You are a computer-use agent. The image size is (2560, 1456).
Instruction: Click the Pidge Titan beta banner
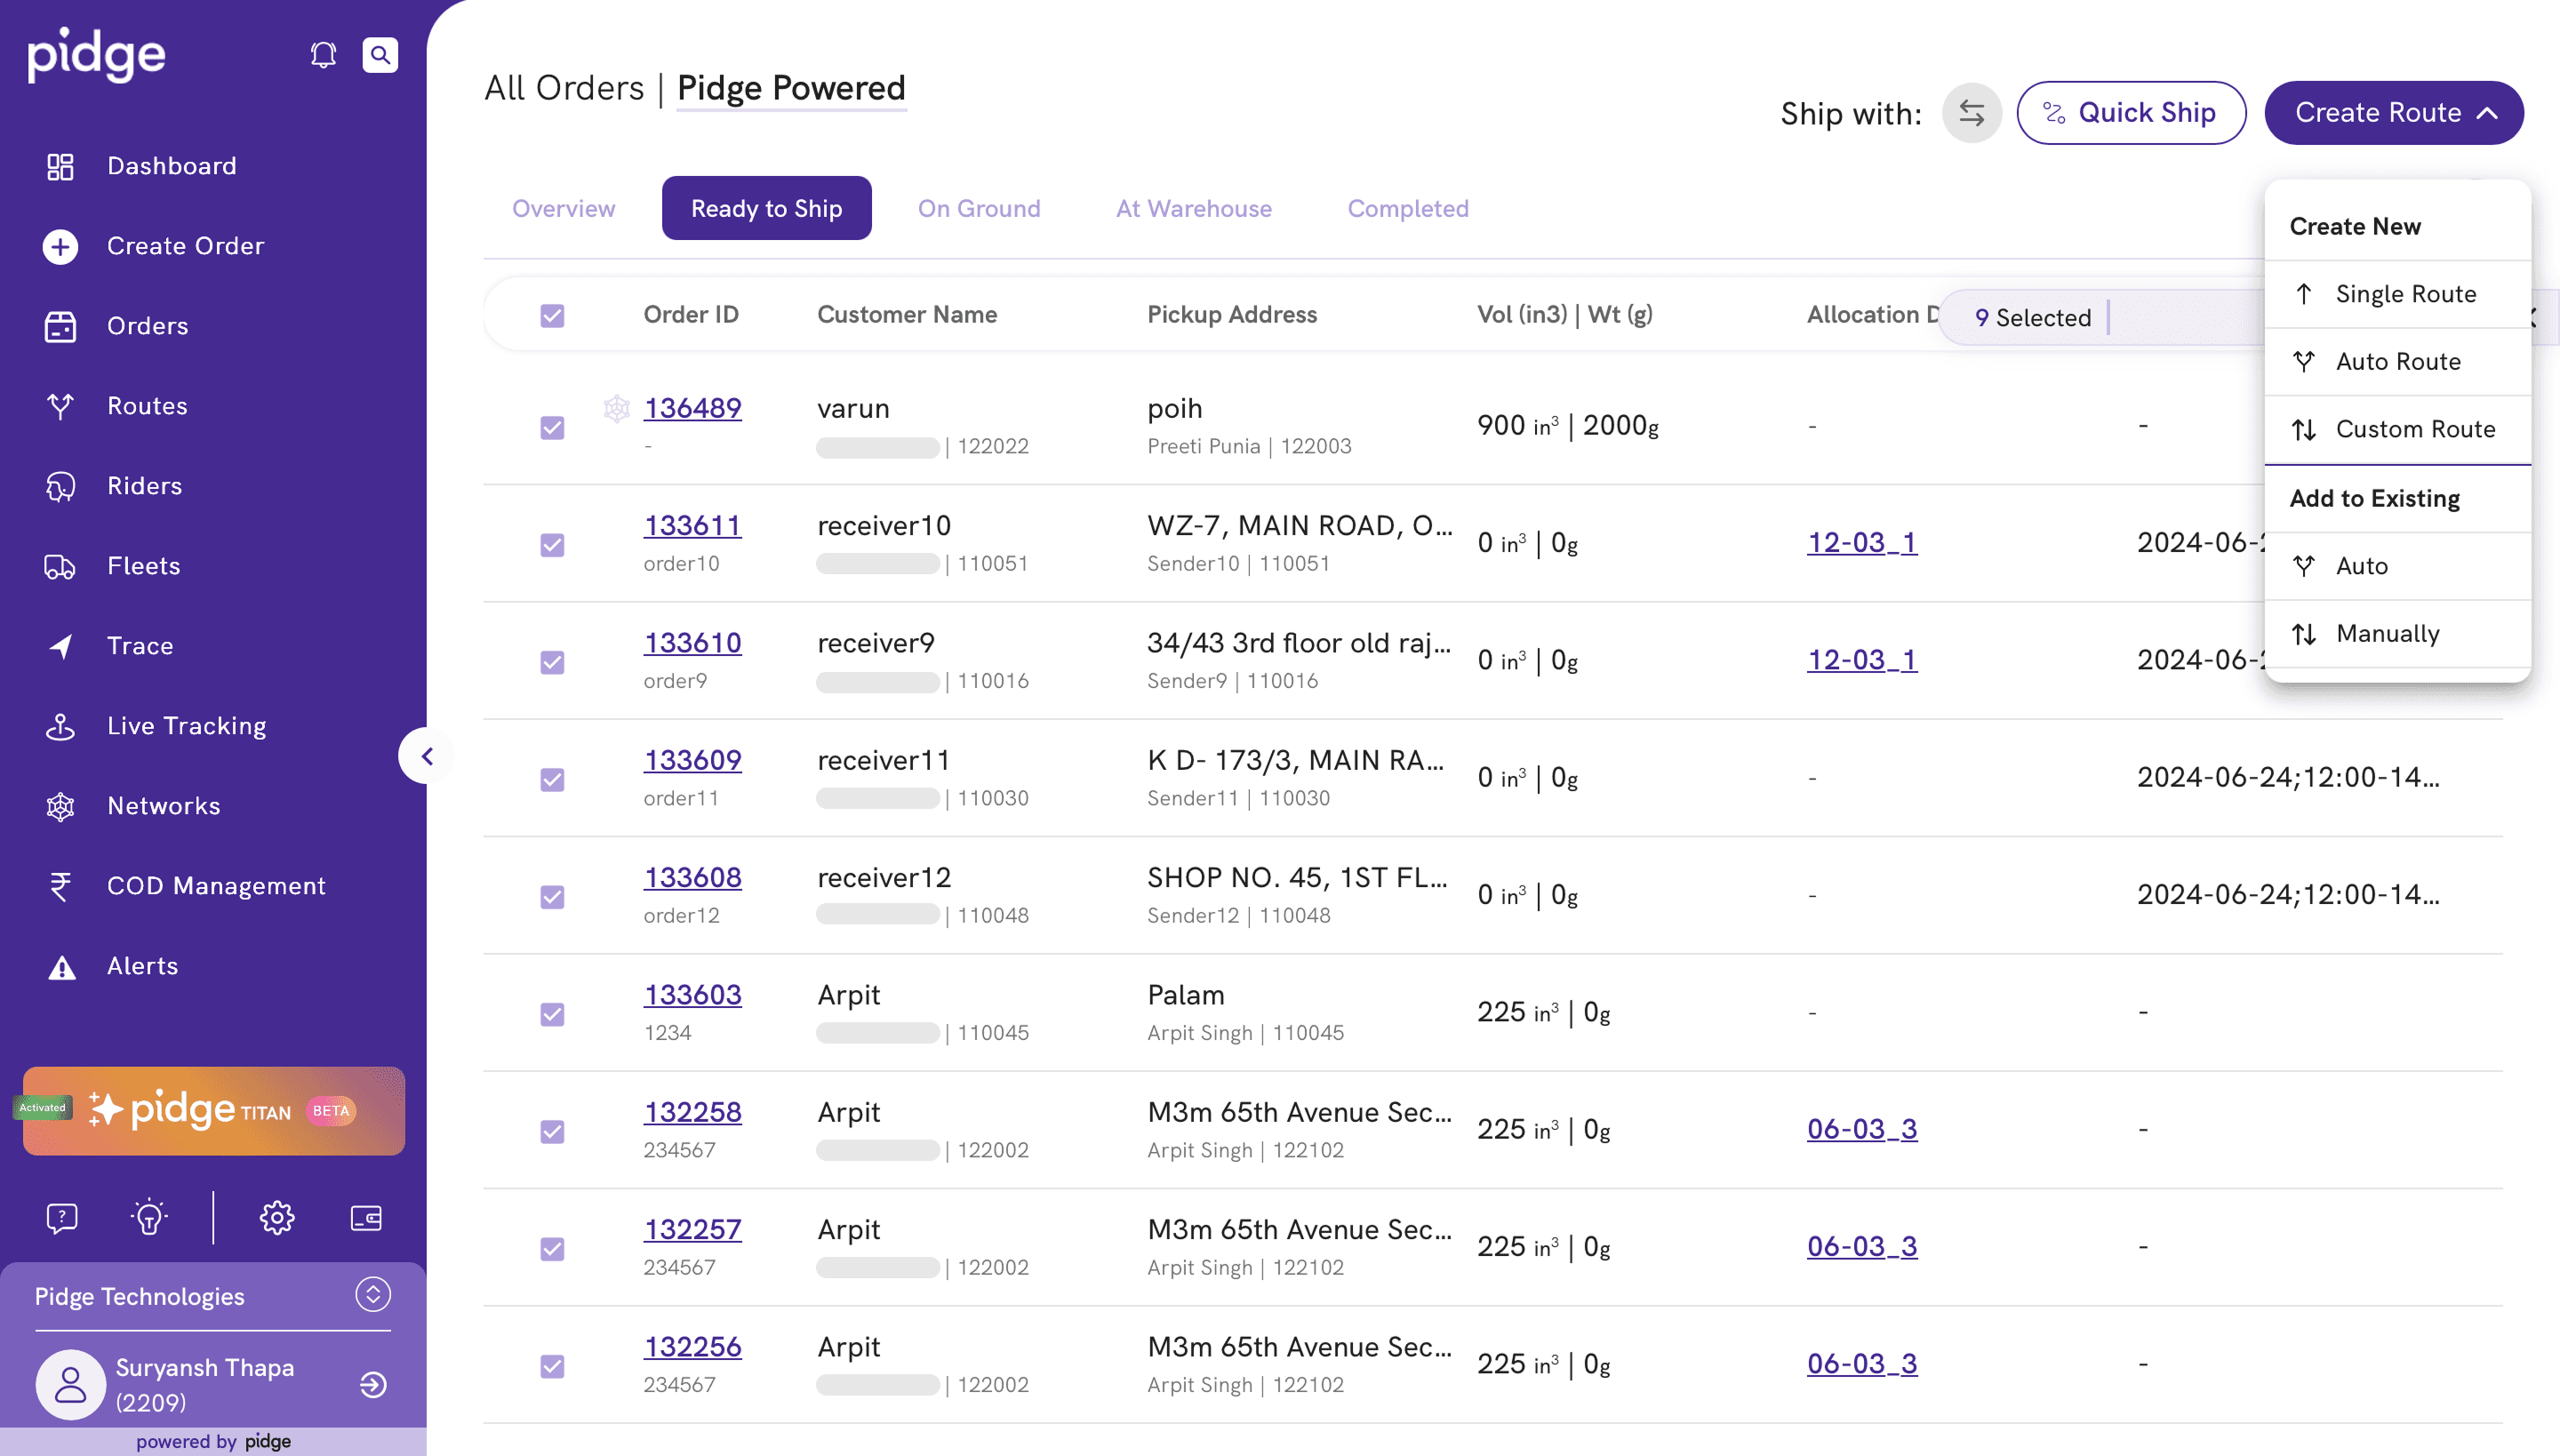click(x=214, y=1111)
